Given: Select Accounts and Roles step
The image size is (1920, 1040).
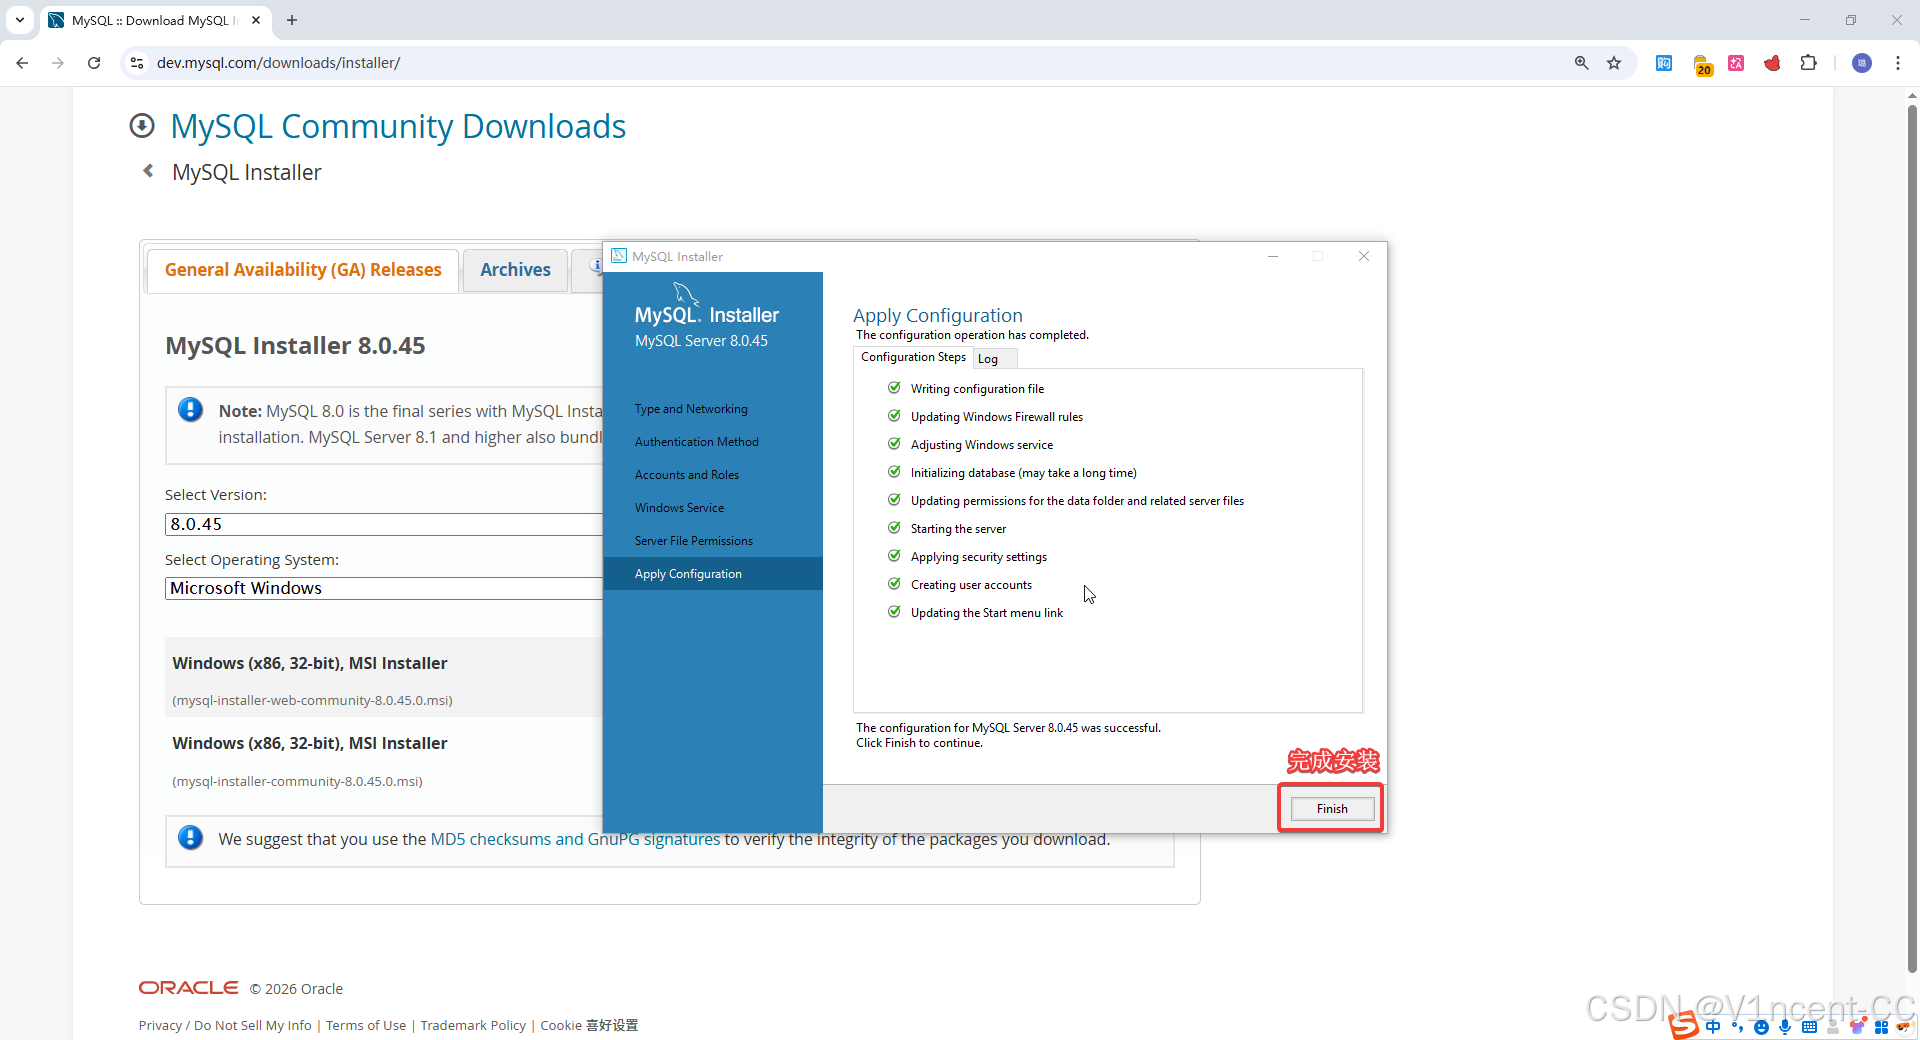Looking at the screenshot, I should [687, 475].
